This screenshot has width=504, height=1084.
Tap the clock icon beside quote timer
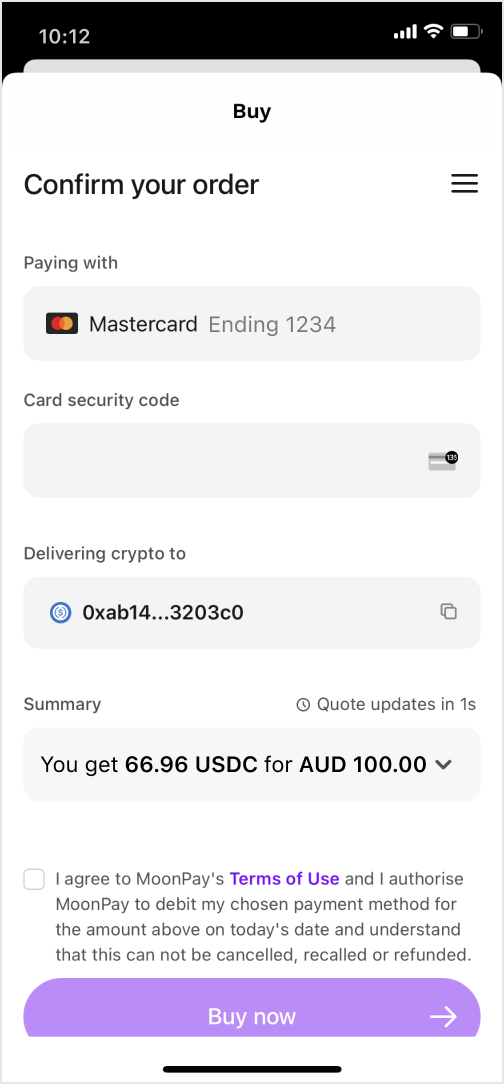303,705
